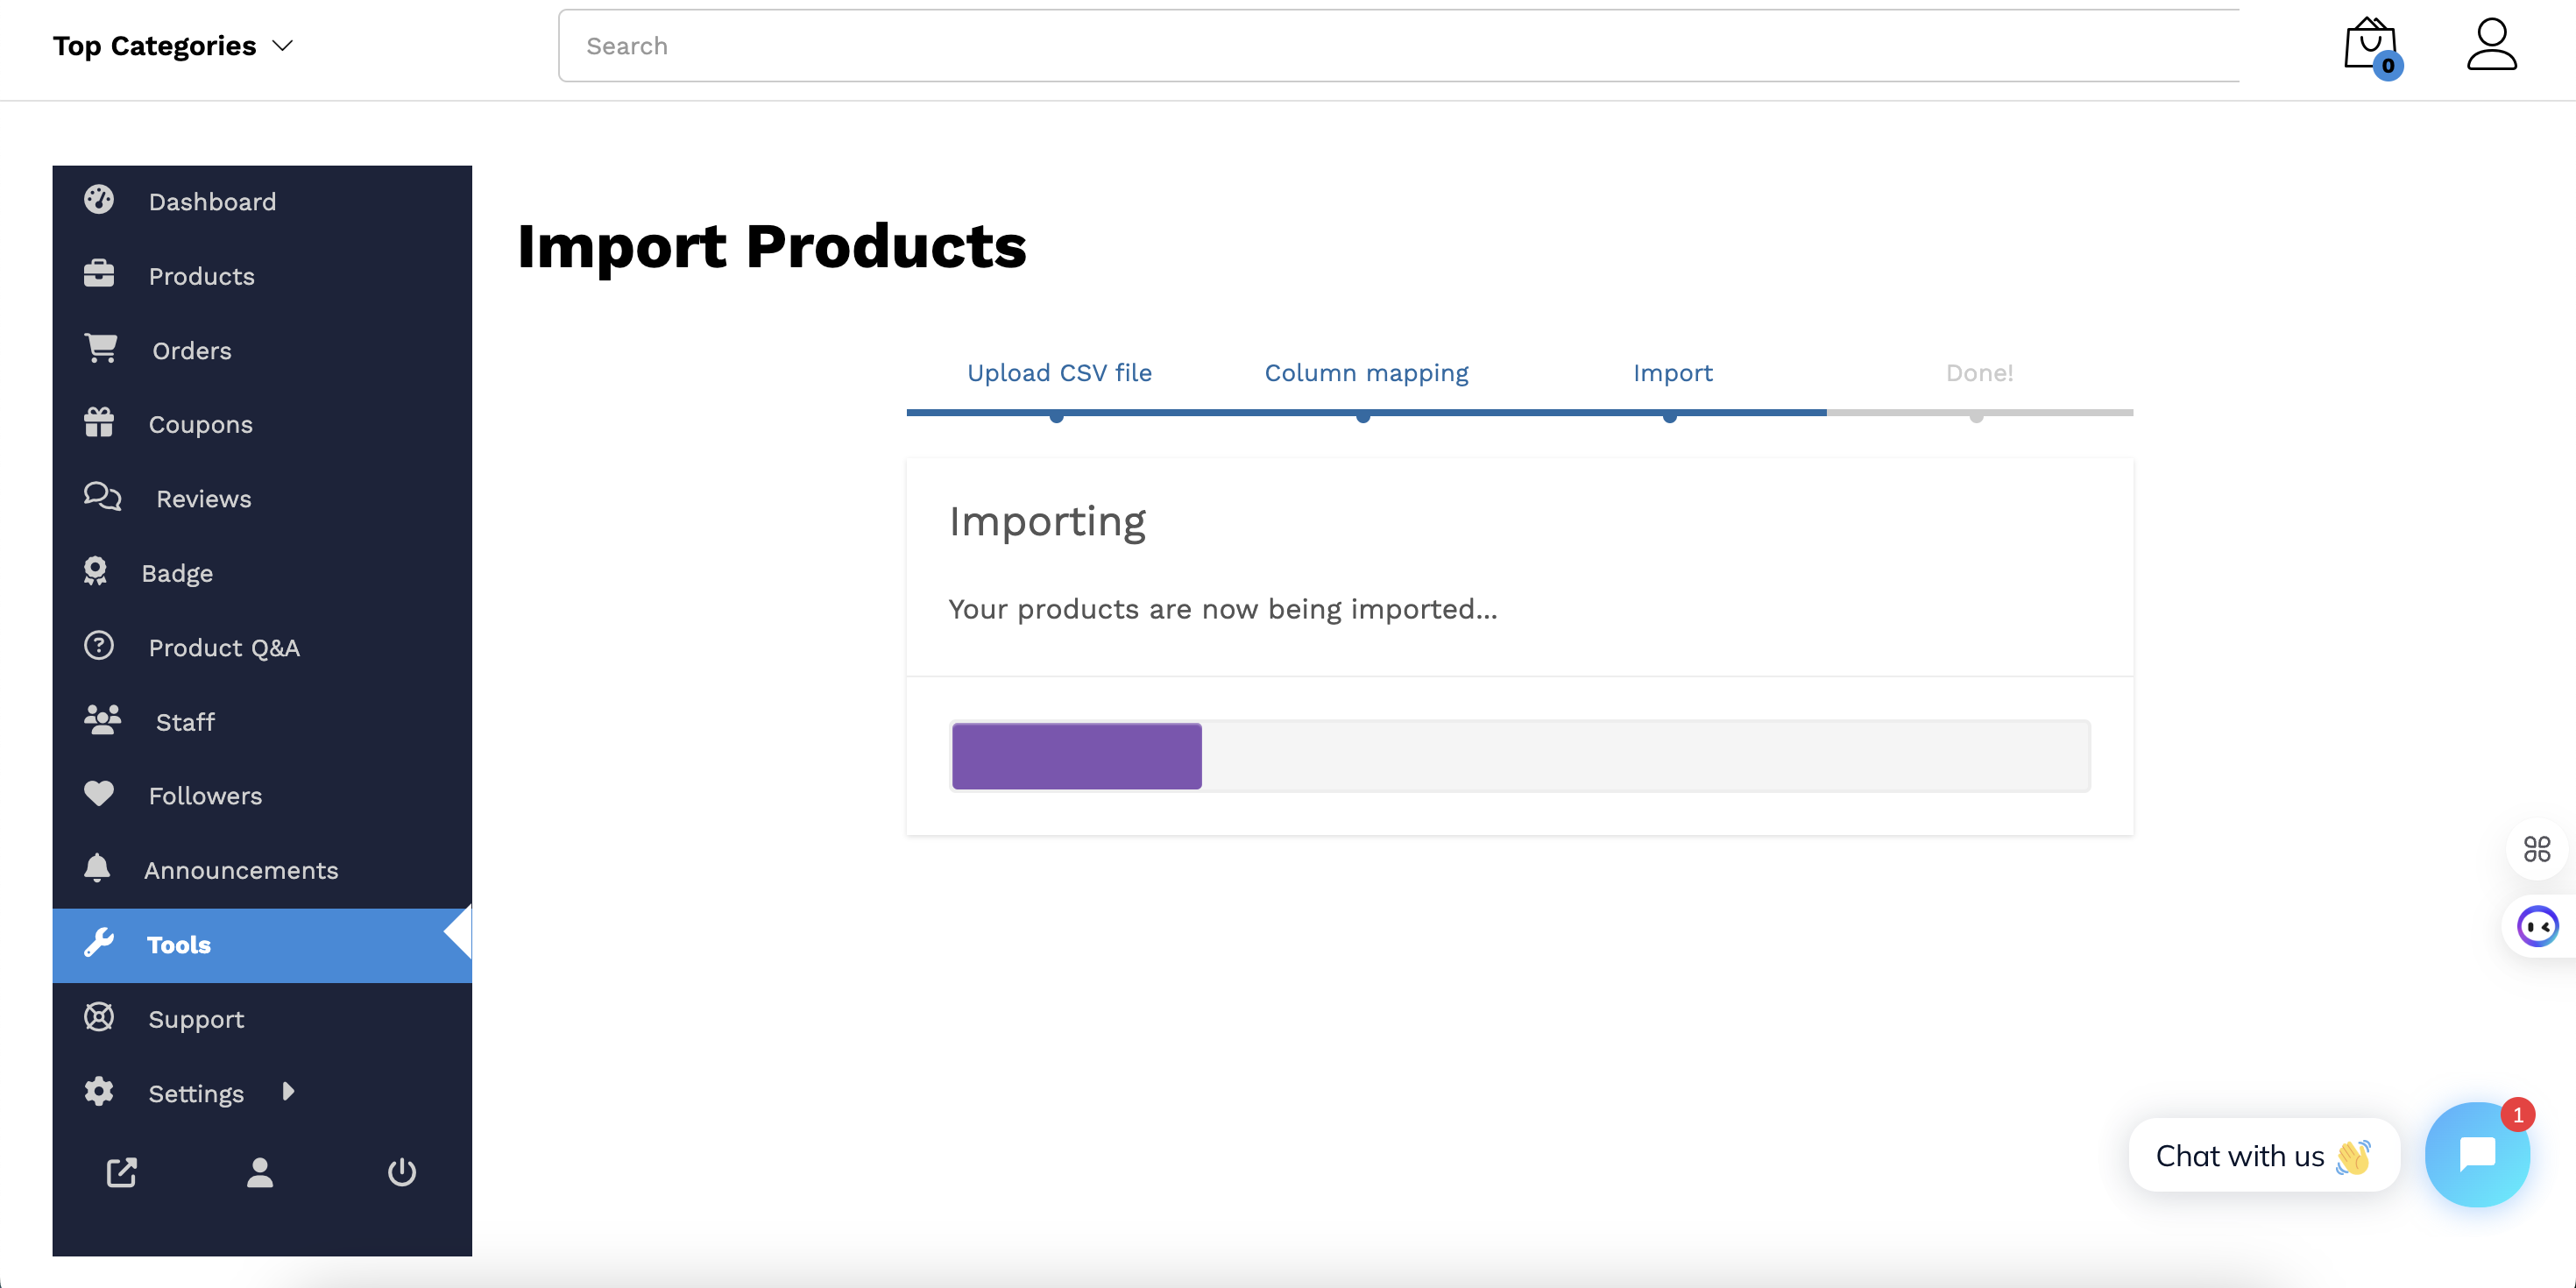Select the active Tools menu item
The width and height of the screenshot is (2576, 1288).
click(262, 945)
